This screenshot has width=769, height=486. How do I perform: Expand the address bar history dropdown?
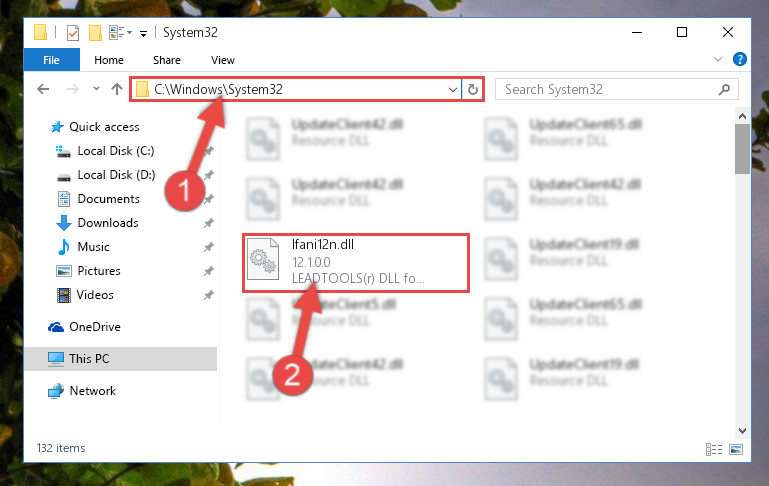coord(453,90)
